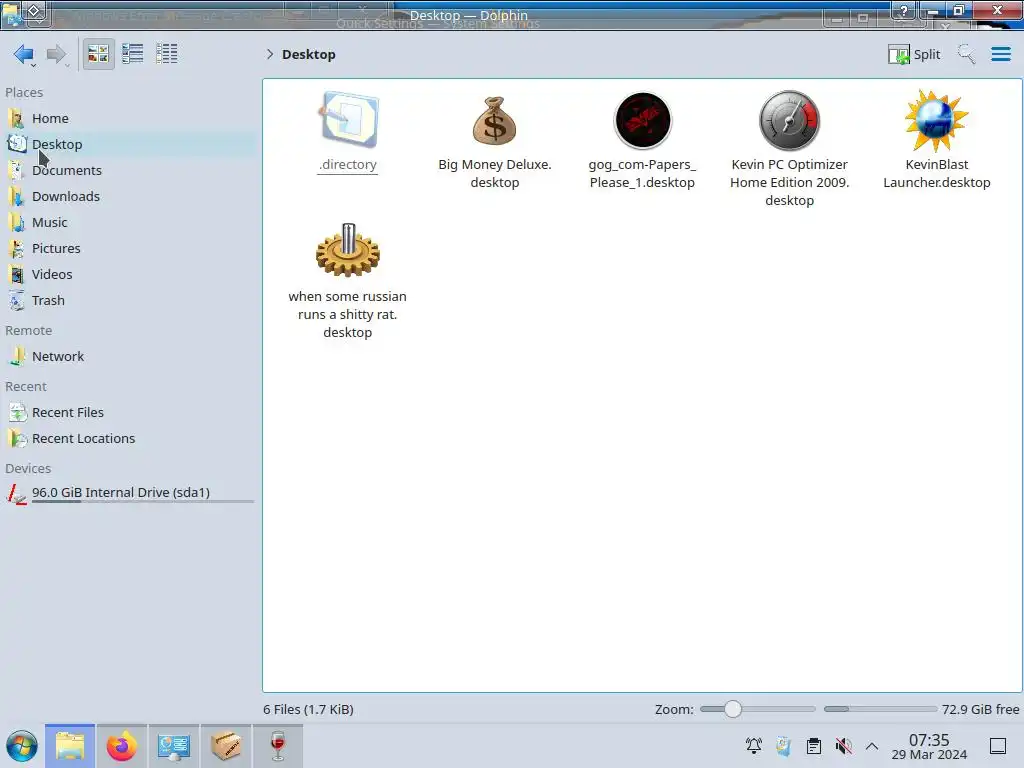This screenshot has width=1024, height=768.
Task: Click the 'KevinBlast Launcher.desktop' file name
Action: click(x=936, y=174)
